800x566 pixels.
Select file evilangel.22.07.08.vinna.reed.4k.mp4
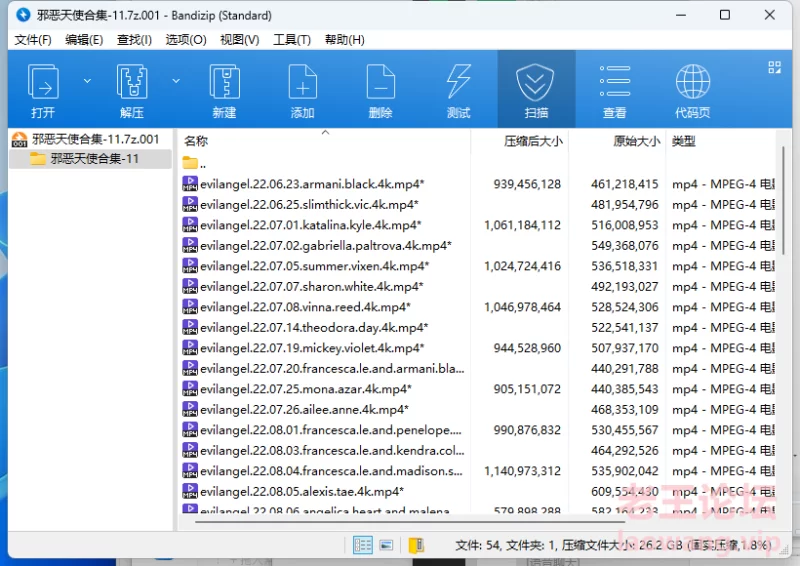point(306,307)
